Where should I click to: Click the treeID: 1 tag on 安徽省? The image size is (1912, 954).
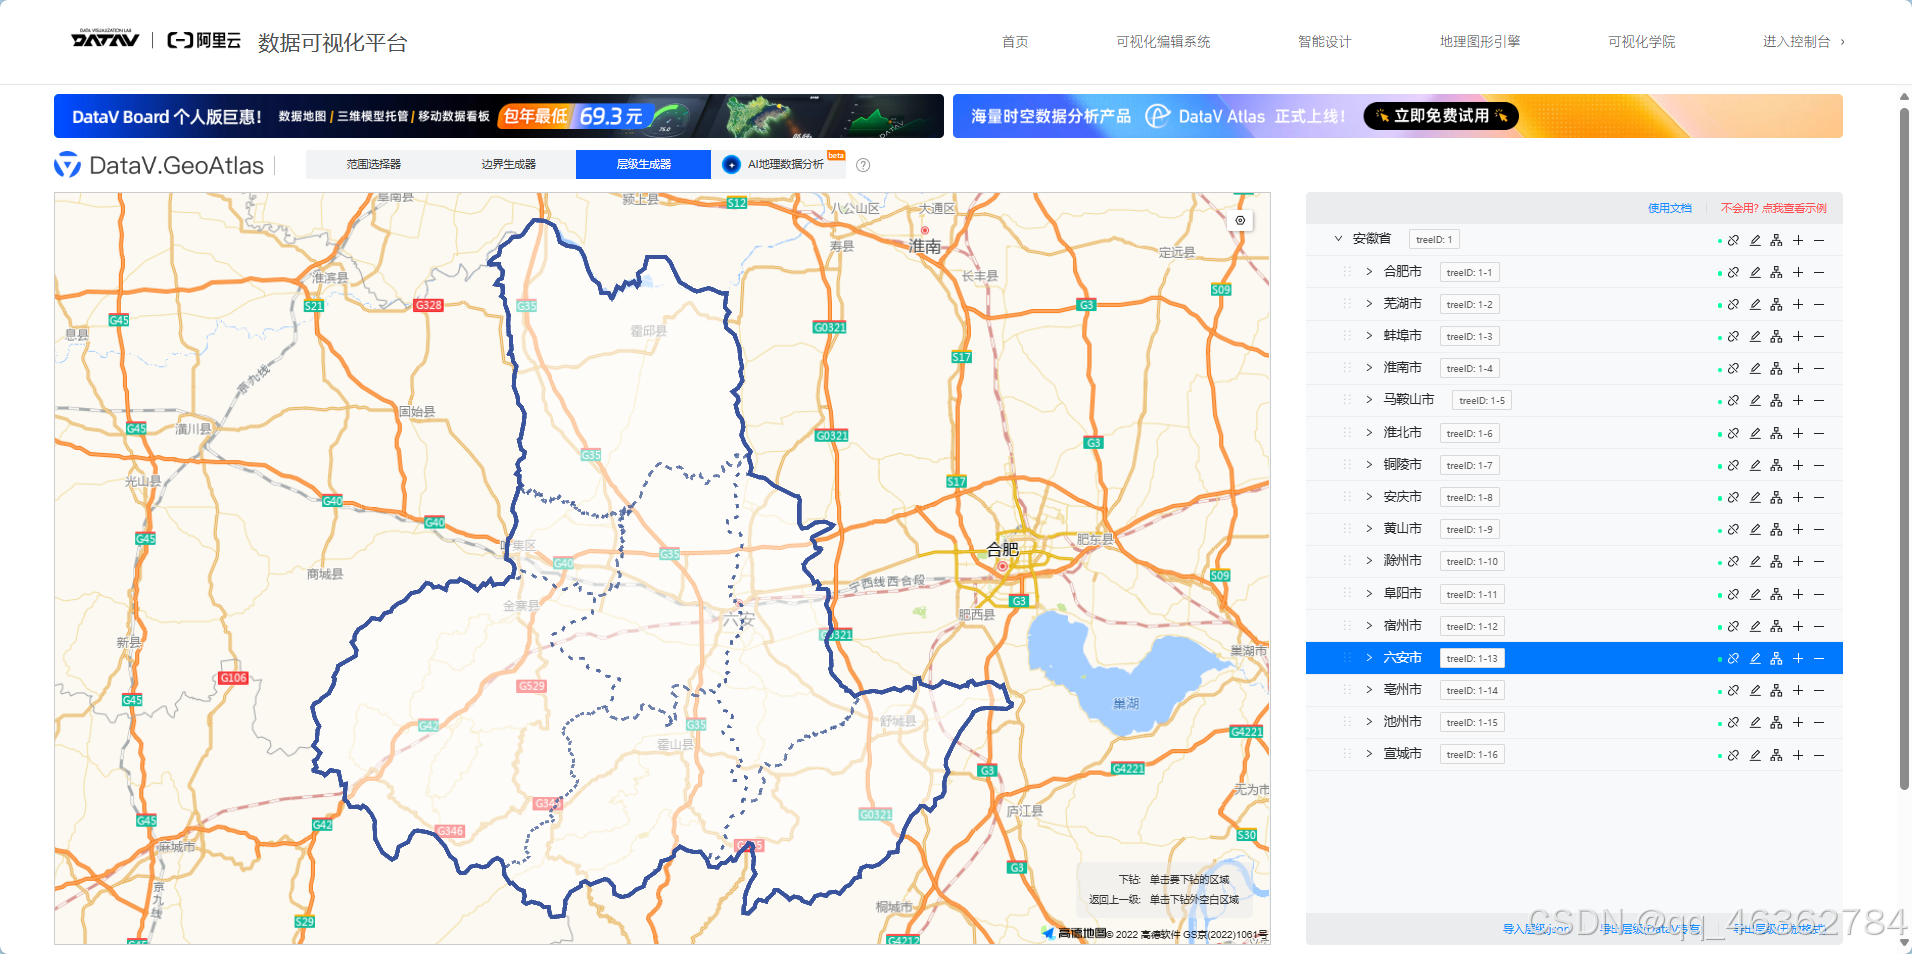click(x=1434, y=239)
